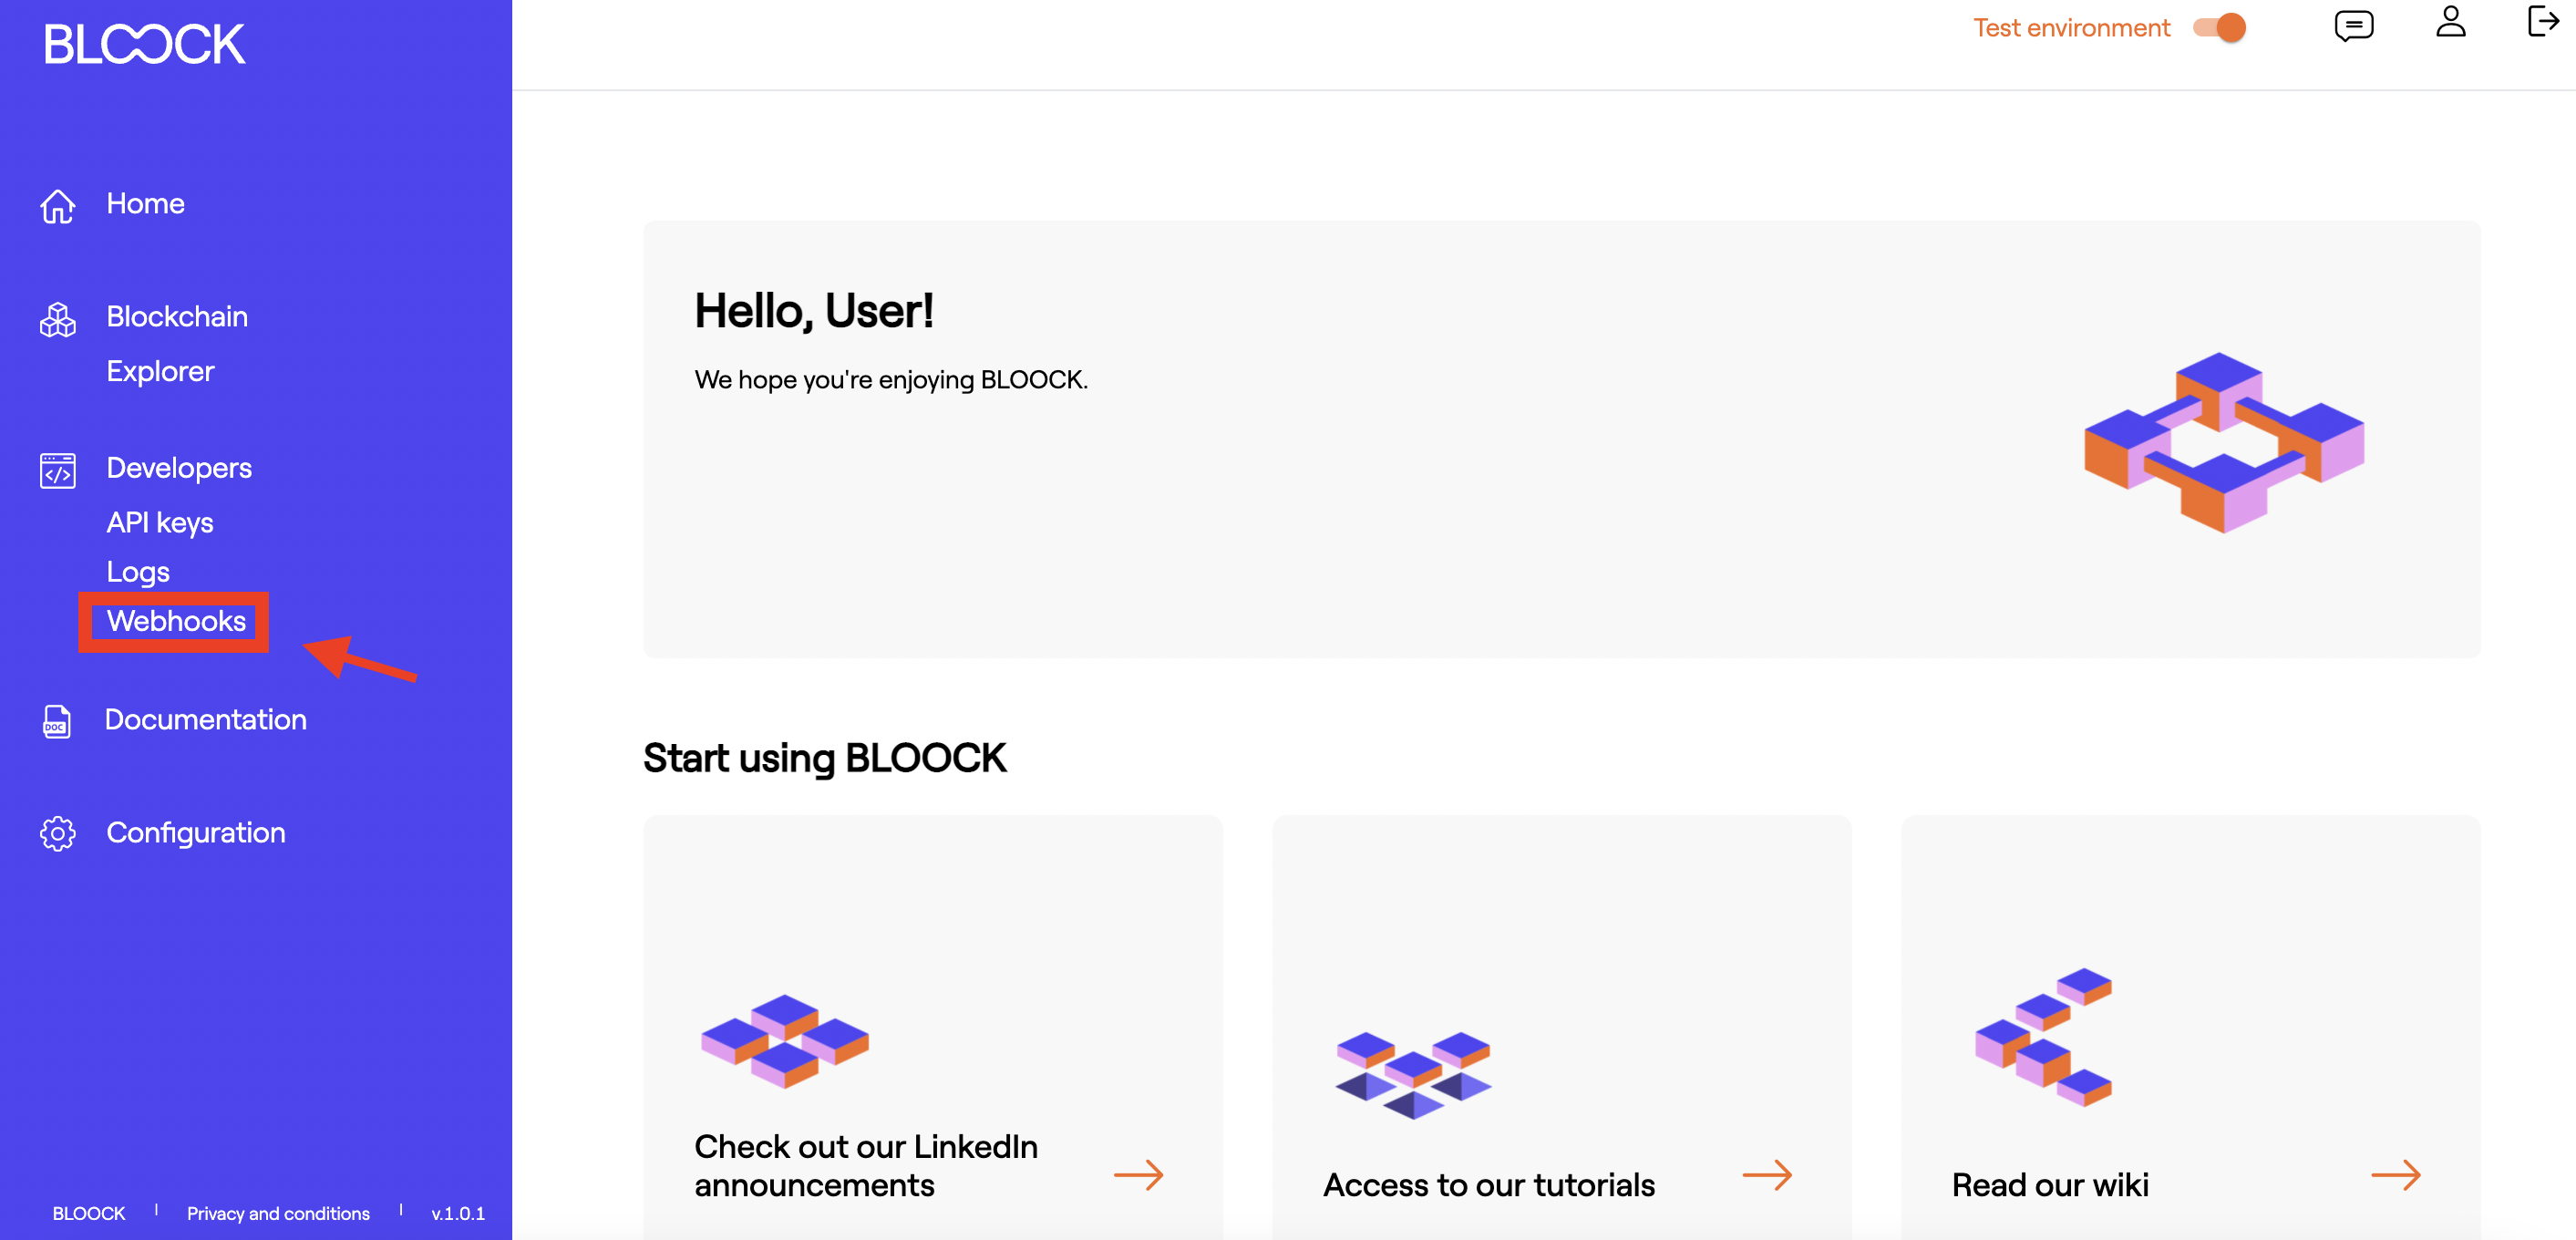This screenshot has height=1240, width=2576.
Task: Click the BLOOCK logo
Action: (143, 44)
